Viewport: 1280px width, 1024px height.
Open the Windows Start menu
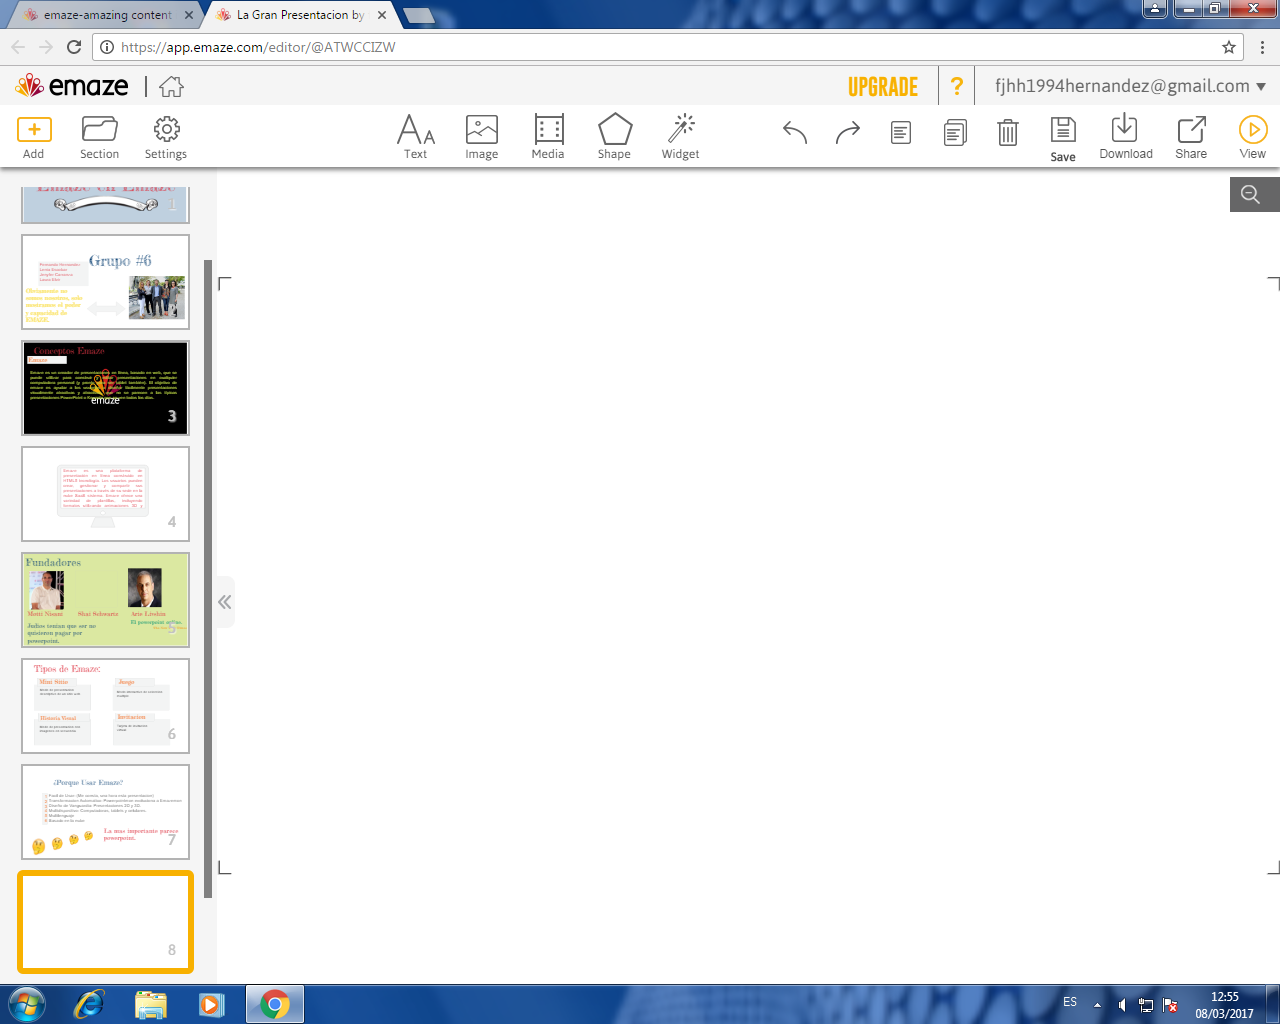[25, 1003]
